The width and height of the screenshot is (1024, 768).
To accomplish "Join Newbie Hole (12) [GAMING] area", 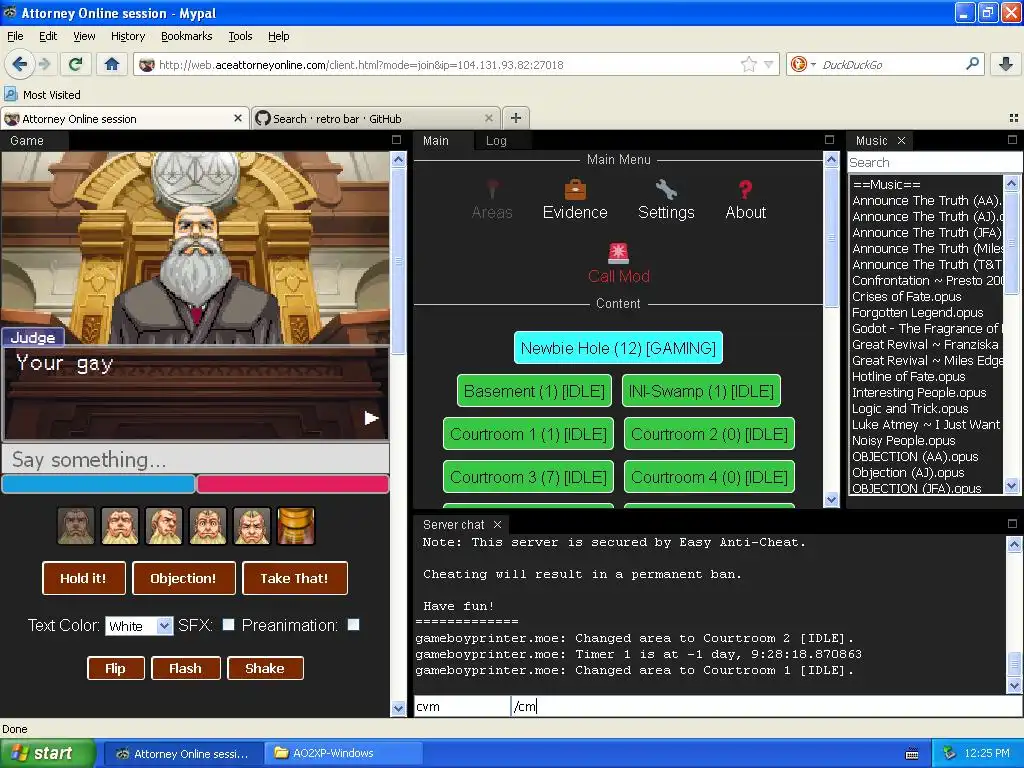I will (x=618, y=347).
